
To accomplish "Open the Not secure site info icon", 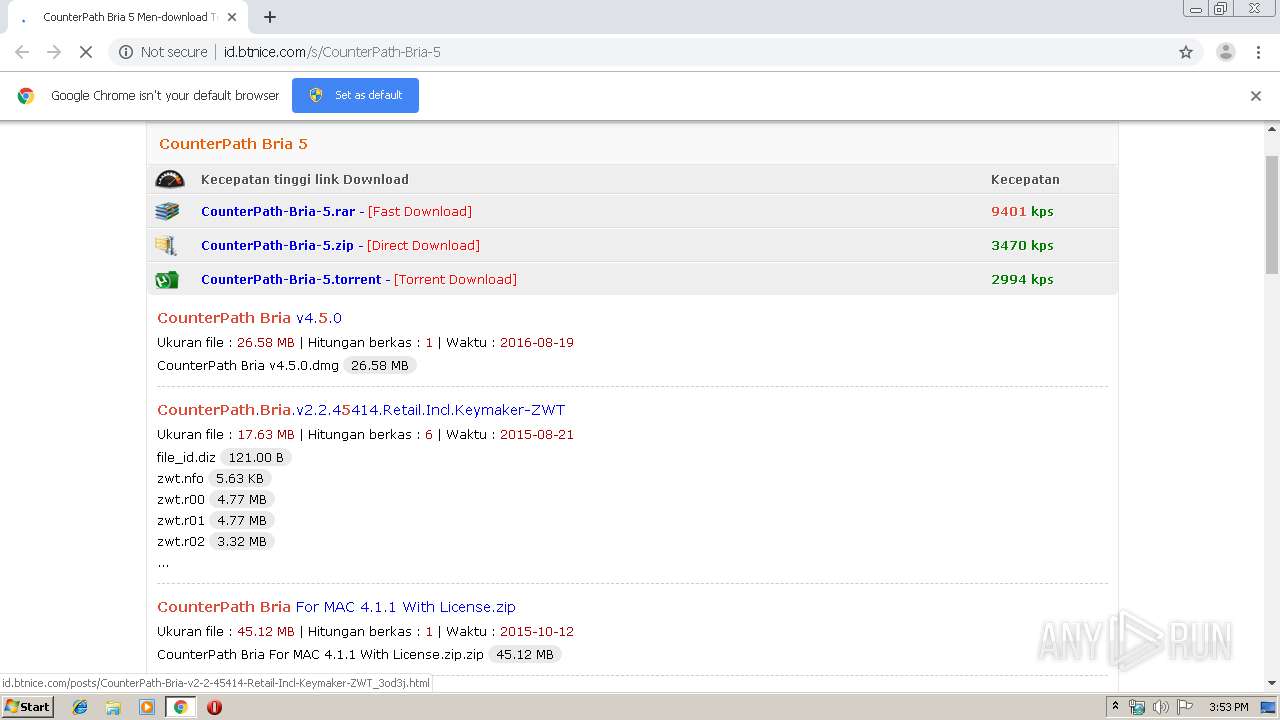I will click(x=126, y=52).
